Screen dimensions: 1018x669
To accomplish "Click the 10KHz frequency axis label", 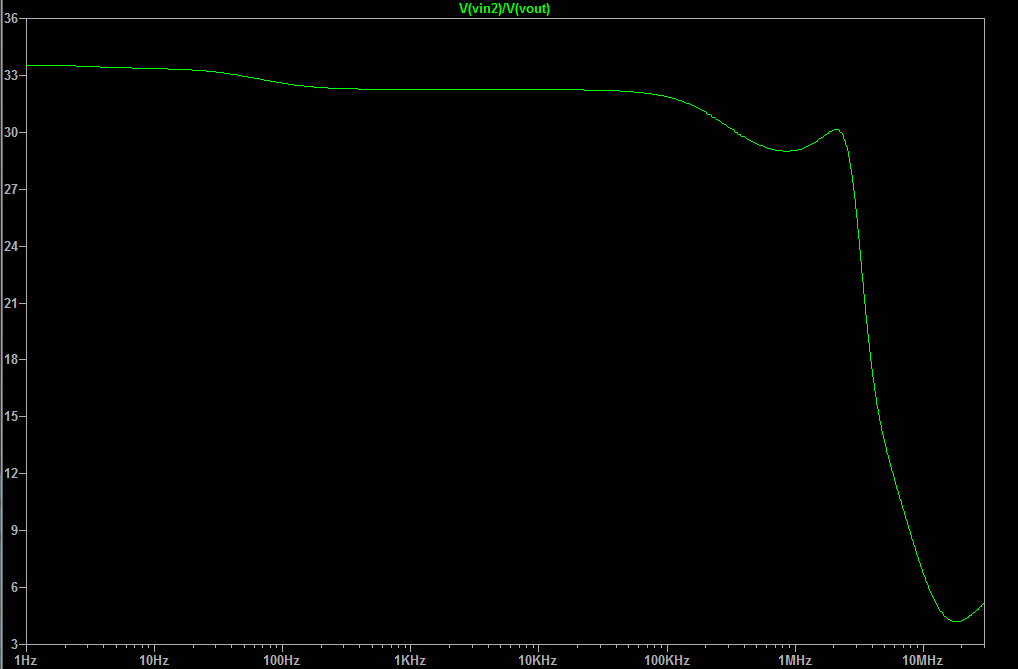I will click(x=538, y=661).
